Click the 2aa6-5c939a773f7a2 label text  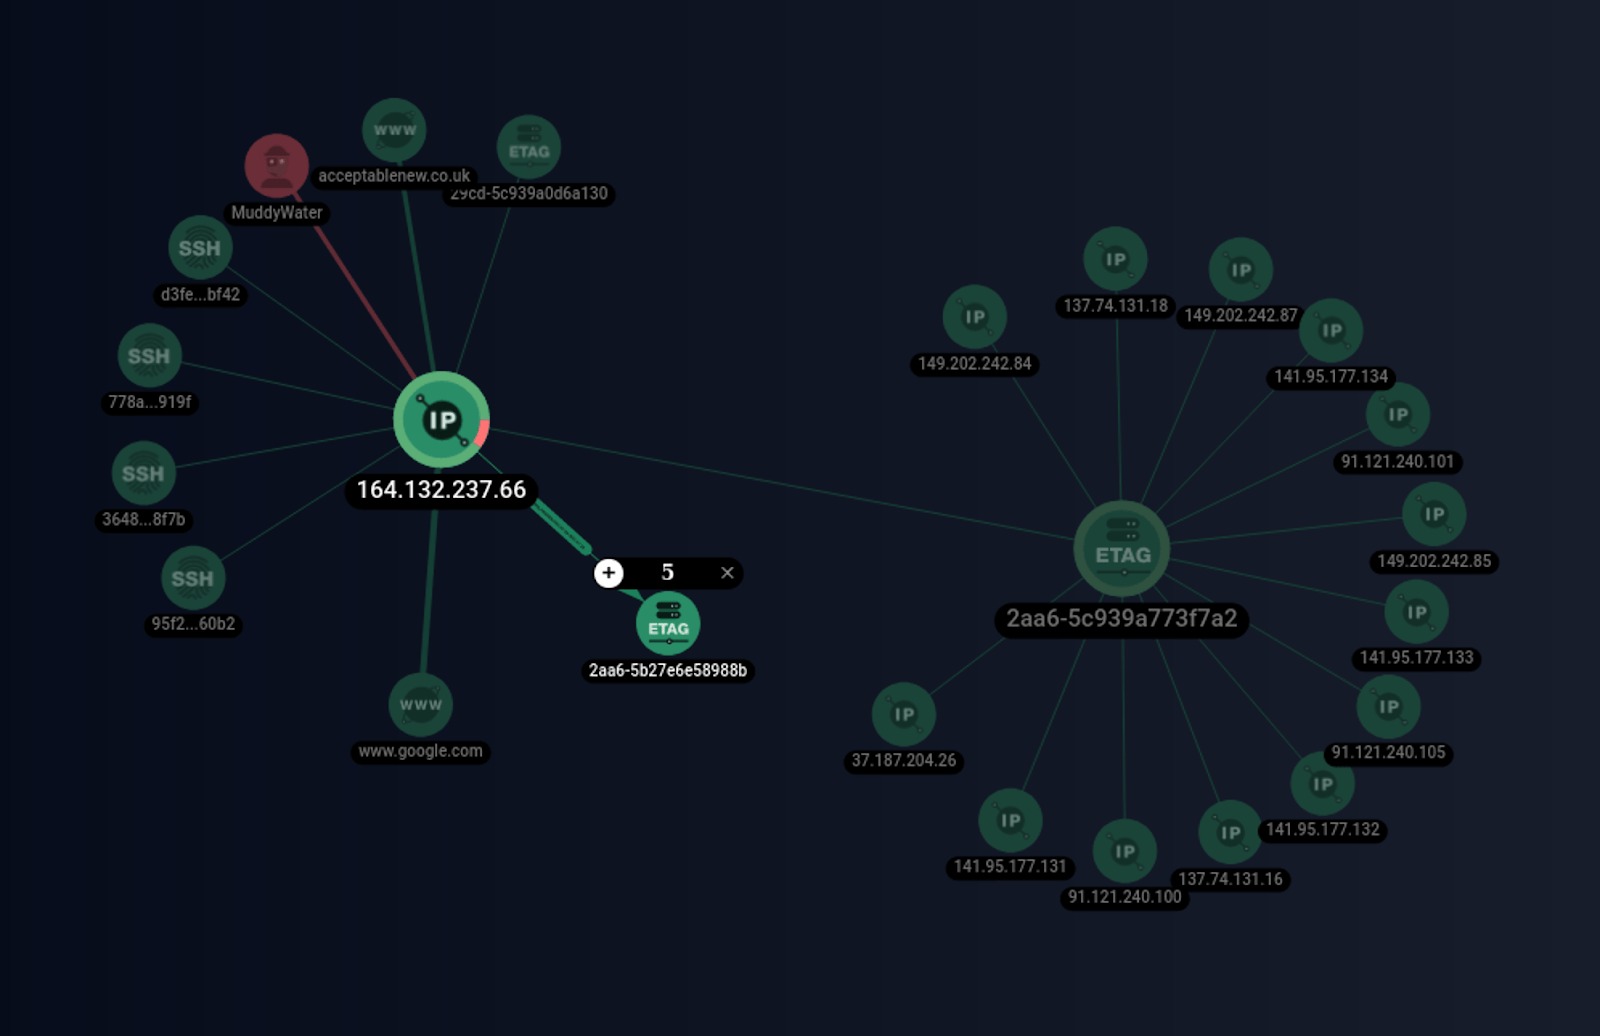[1121, 619]
